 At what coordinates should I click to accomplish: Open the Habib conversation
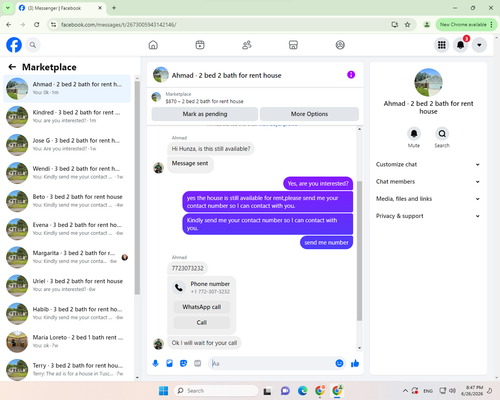[67, 313]
